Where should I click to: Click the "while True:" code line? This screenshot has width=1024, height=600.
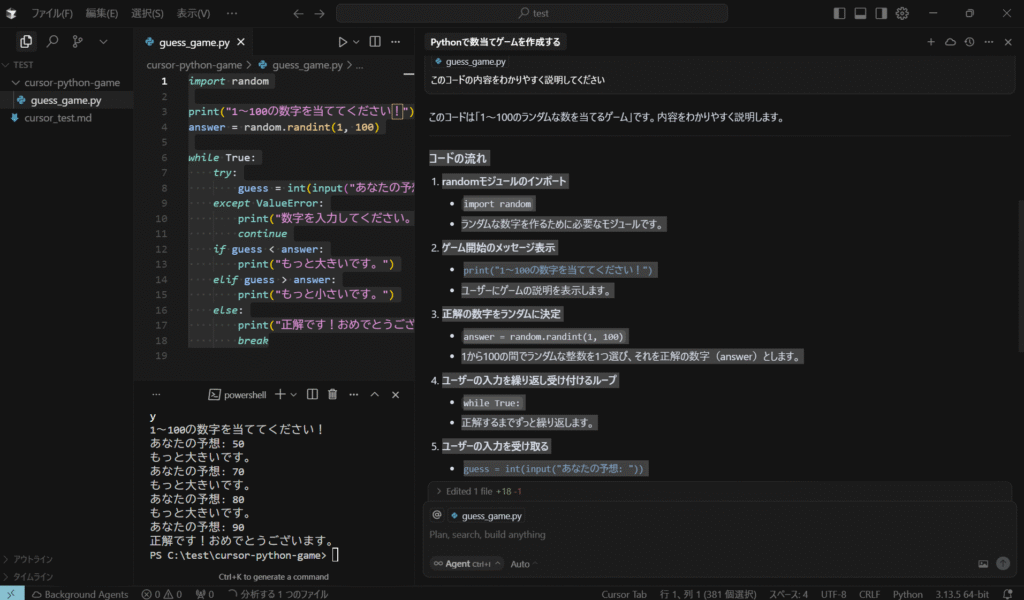pos(222,157)
